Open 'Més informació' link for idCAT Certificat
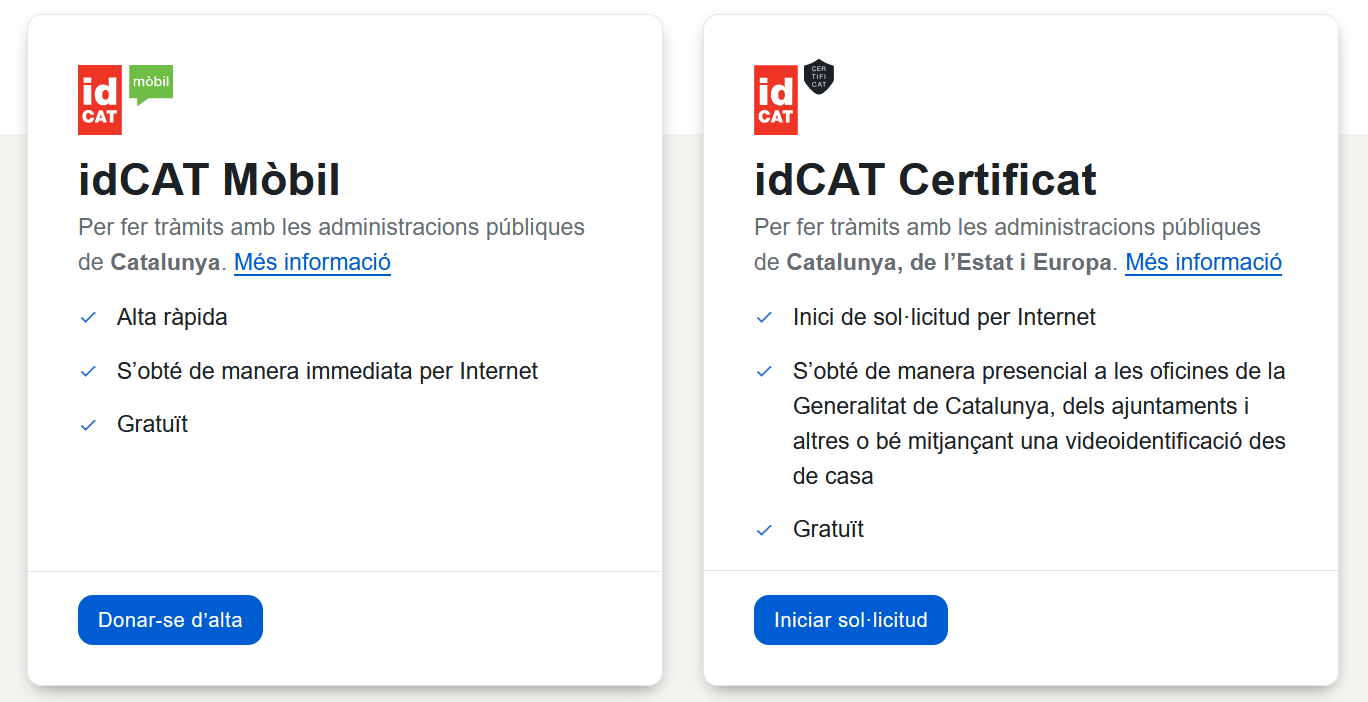Image resolution: width=1368 pixels, height=702 pixels. pos(1203,262)
